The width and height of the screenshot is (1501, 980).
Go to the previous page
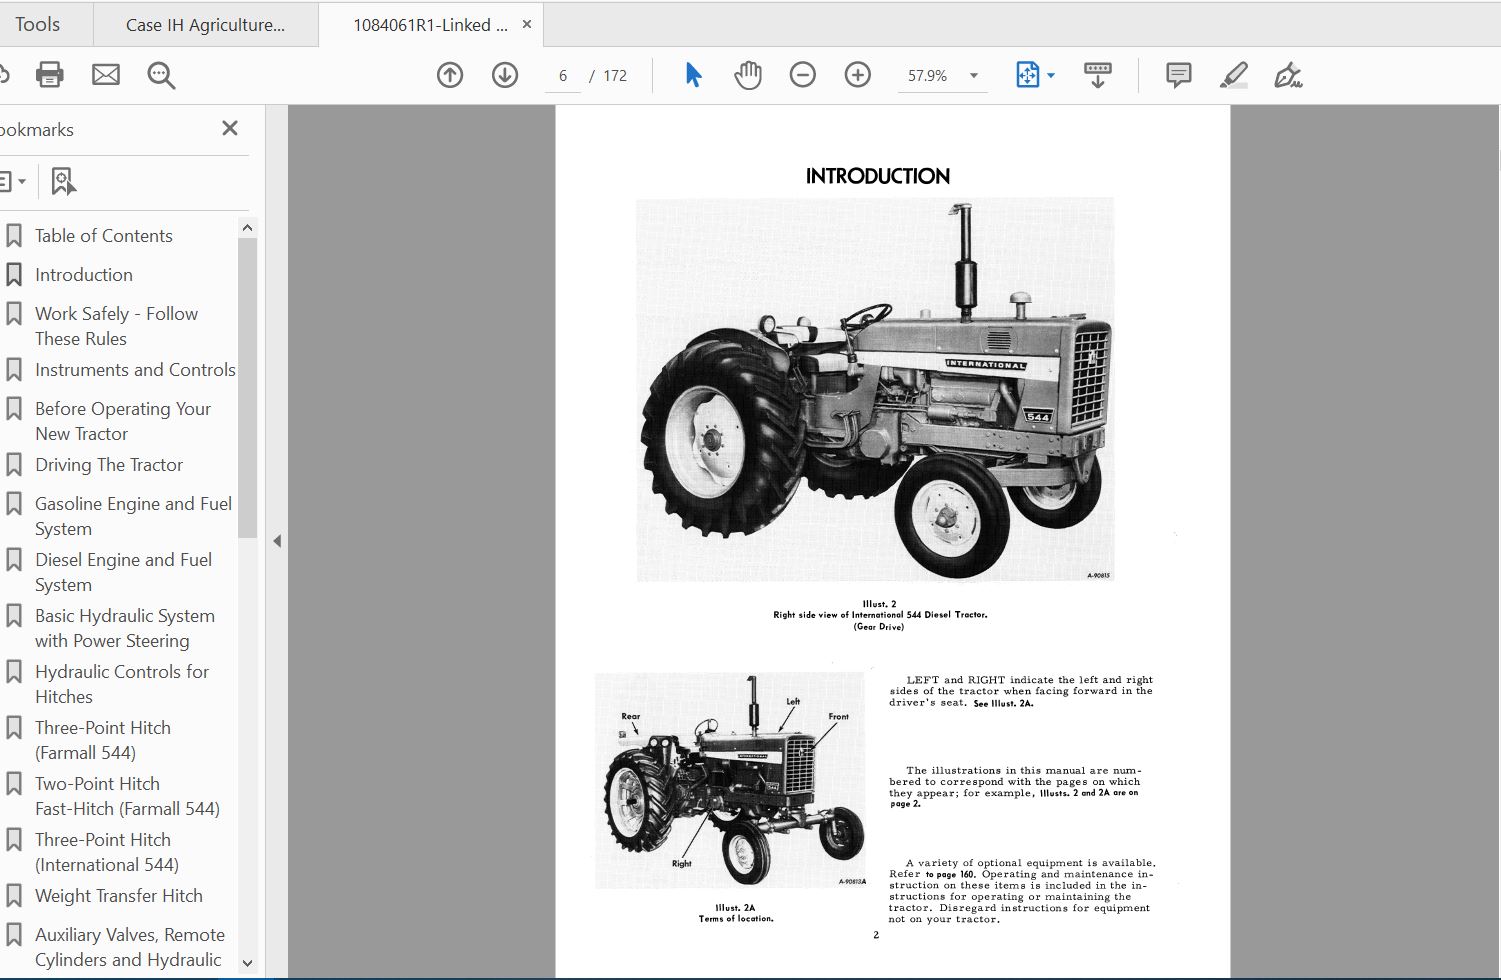pyautogui.click(x=450, y=75)
